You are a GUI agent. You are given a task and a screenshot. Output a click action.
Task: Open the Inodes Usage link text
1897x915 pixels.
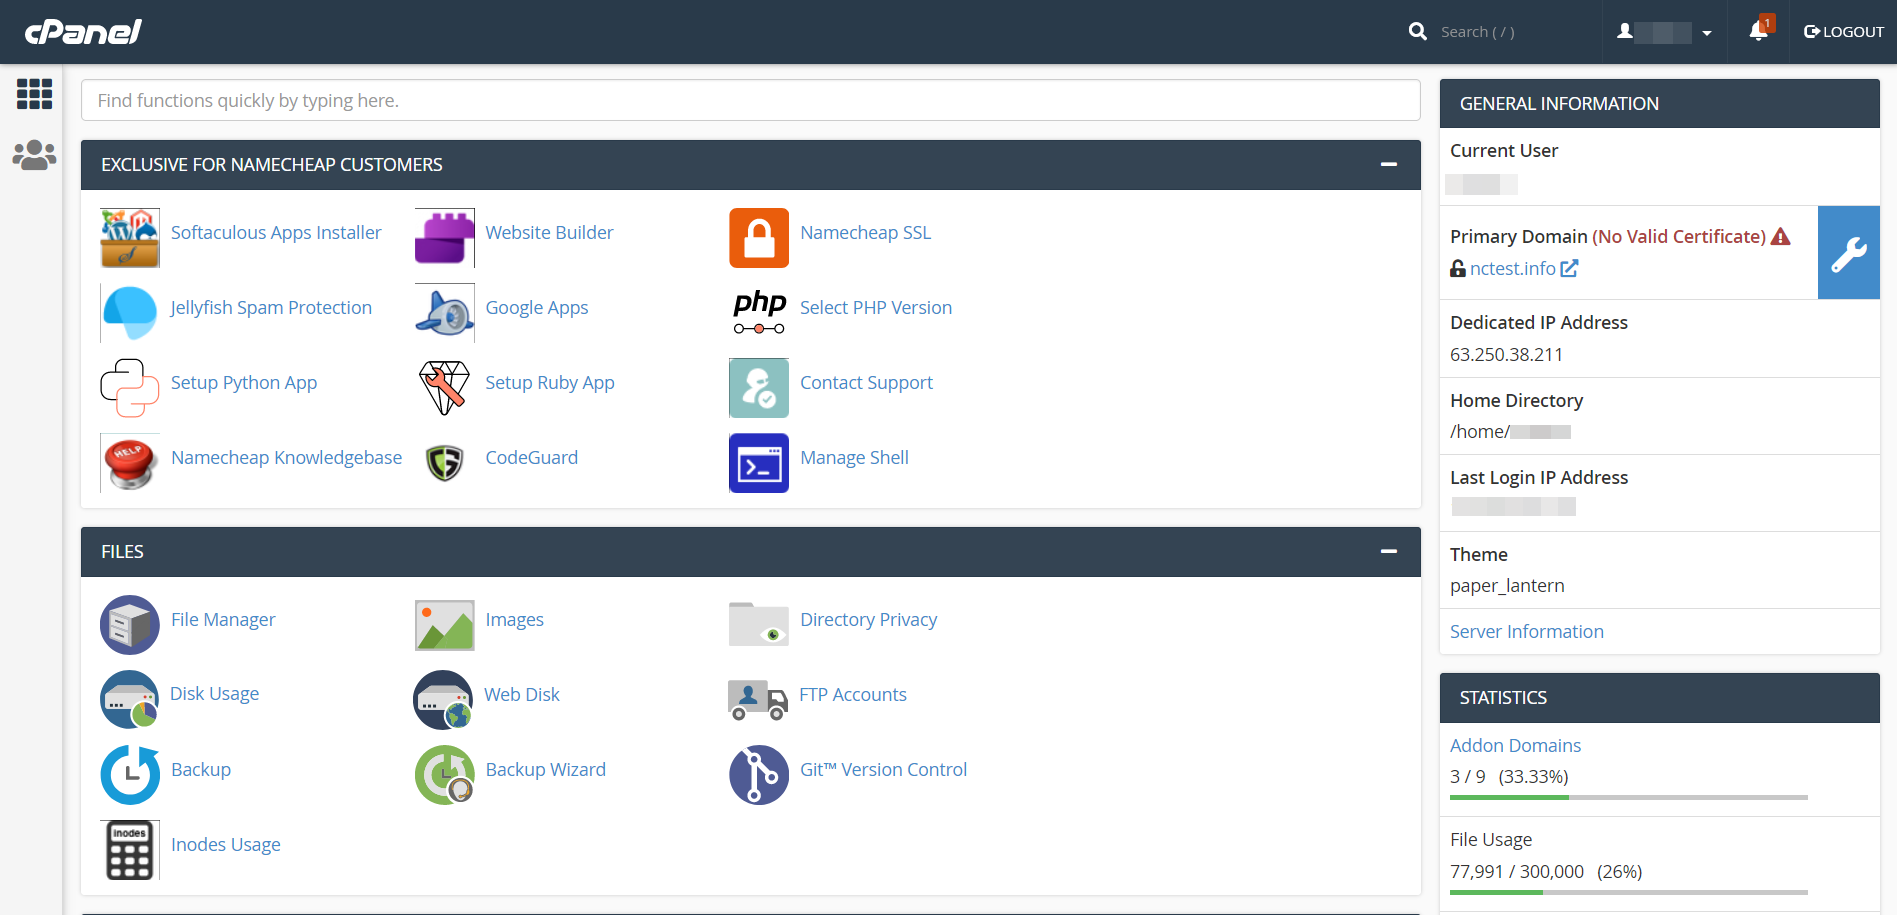226,844
